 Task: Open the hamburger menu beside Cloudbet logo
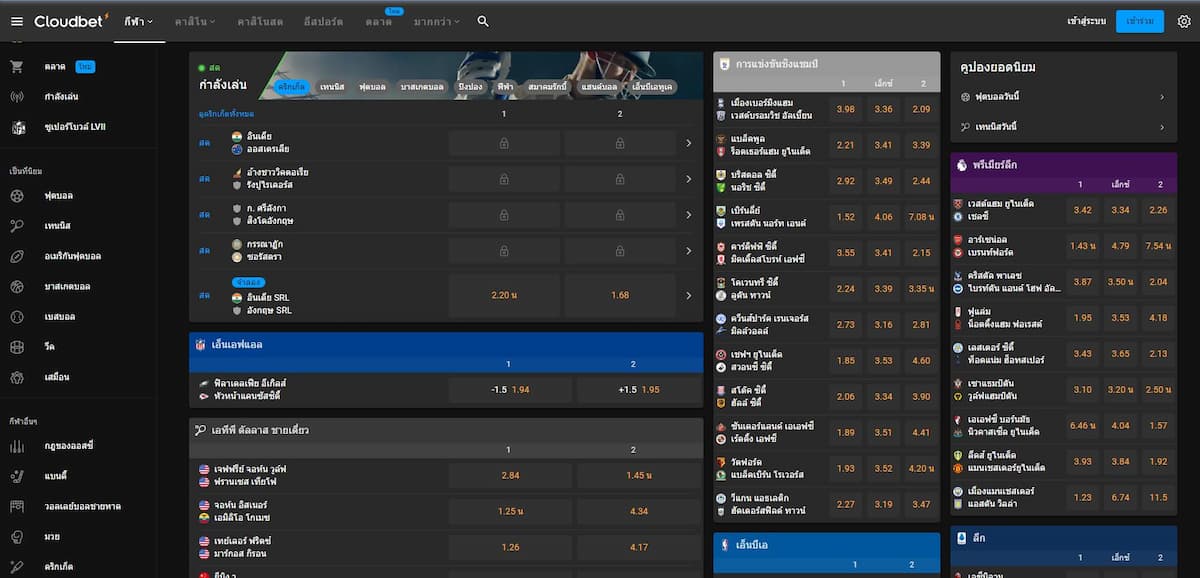click(x=17, y=21)
